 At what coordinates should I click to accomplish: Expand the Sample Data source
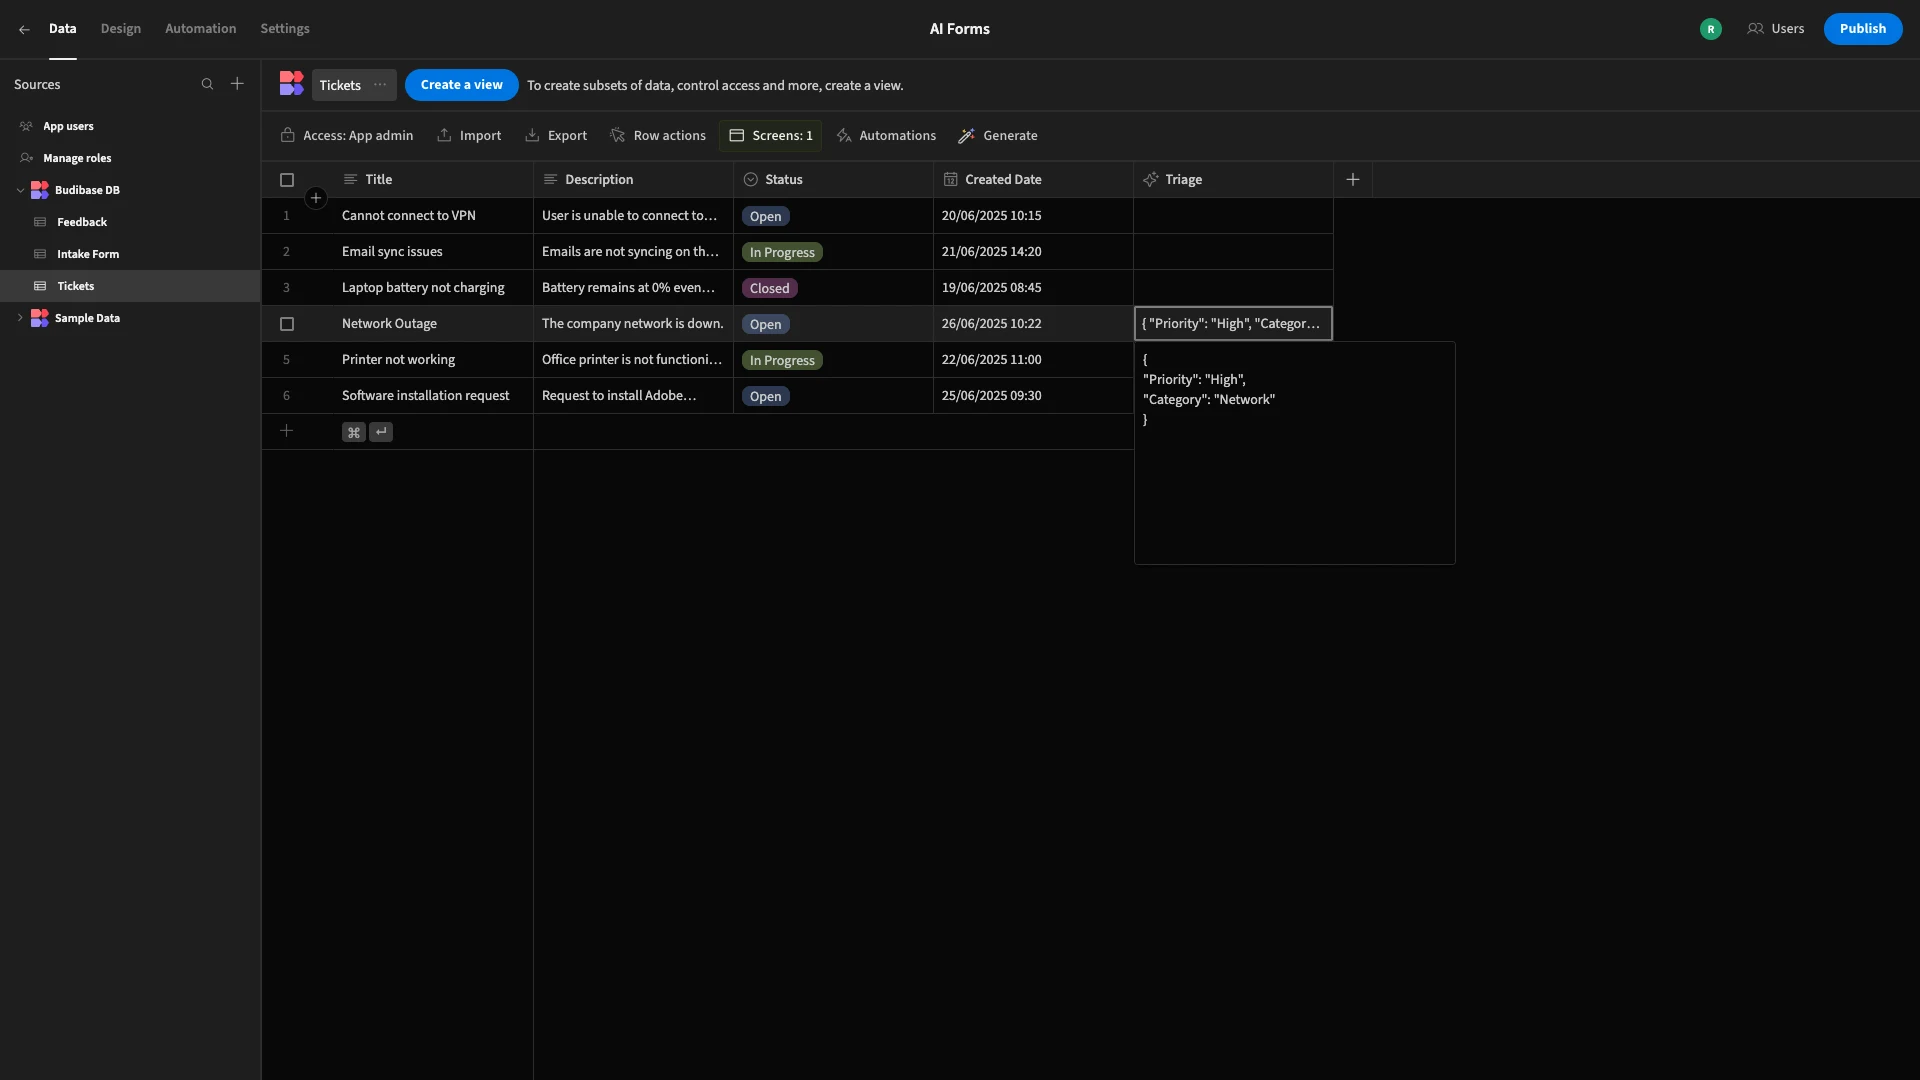click(x=20, y=318)
